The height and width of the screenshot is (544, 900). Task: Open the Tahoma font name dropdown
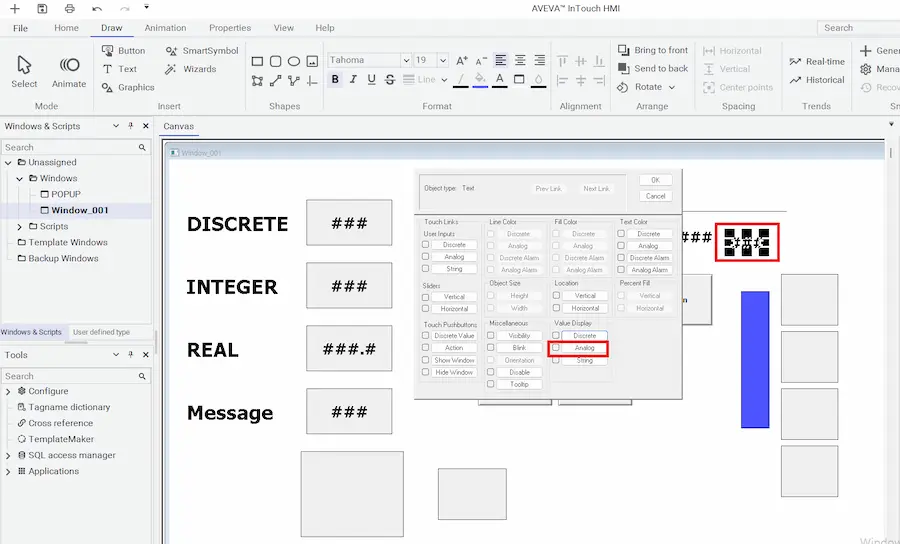[x=406, y=60]
